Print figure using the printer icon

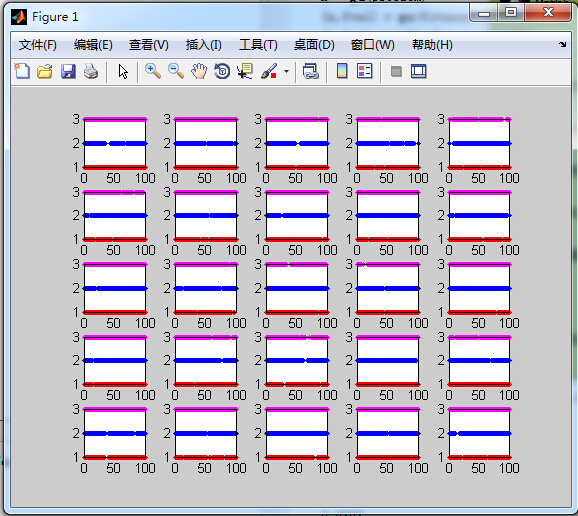point(91,71)
